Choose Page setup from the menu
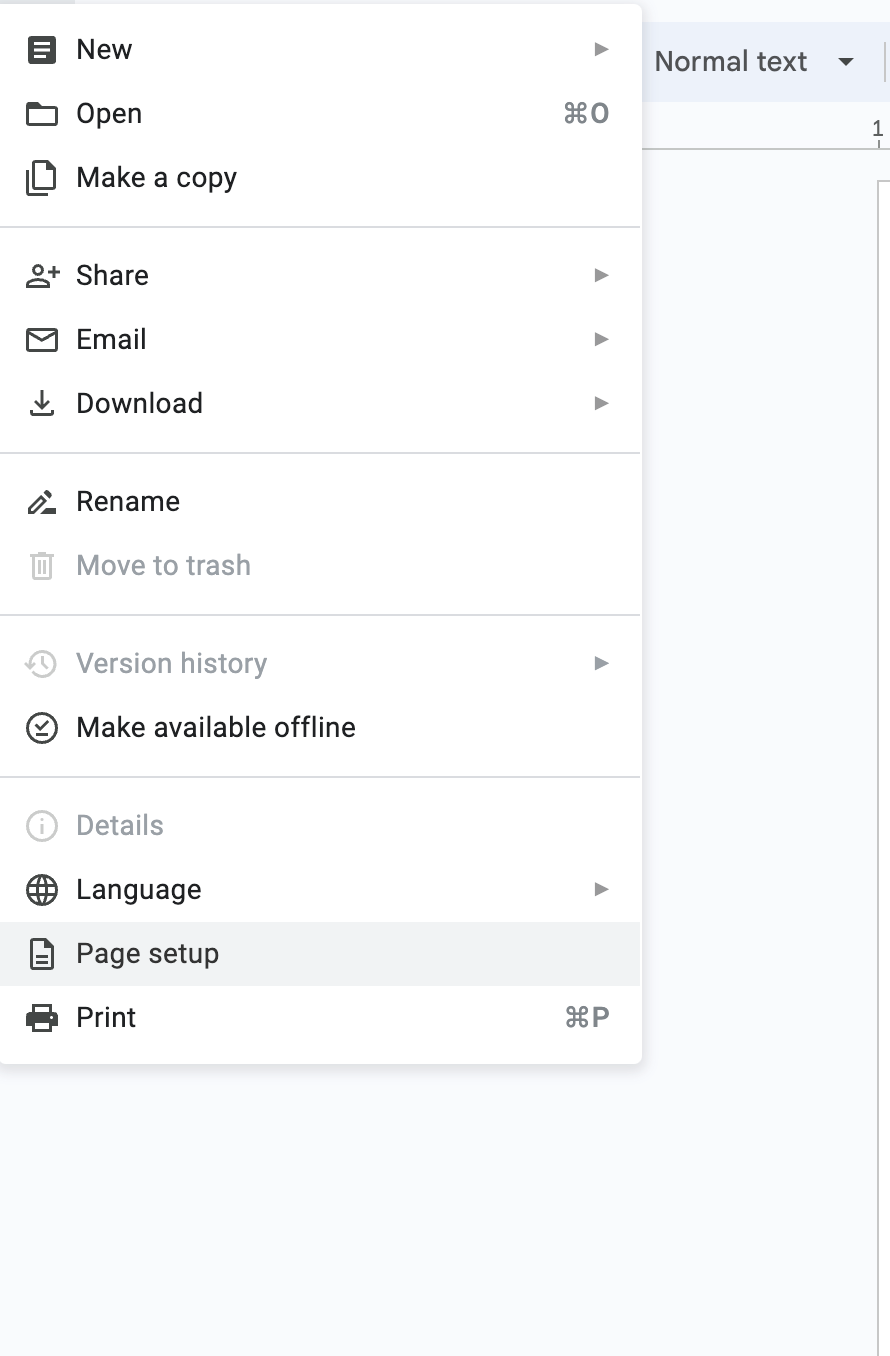This screenshot has width=890, height=1356. [320, 954]
